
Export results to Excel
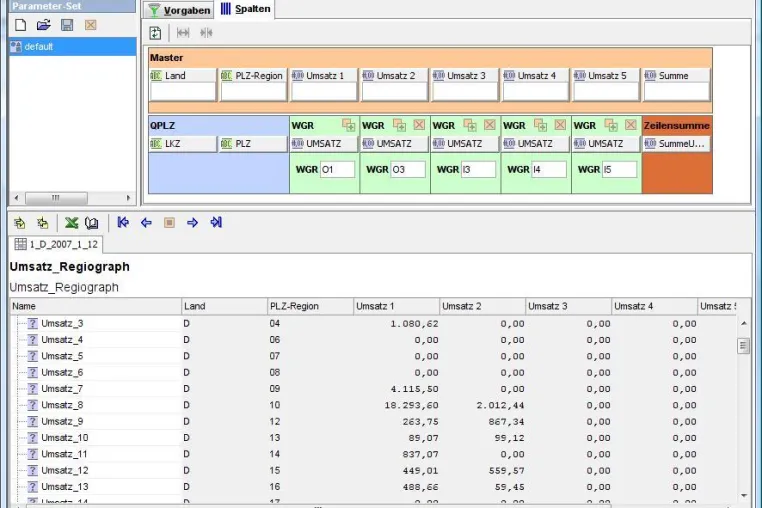click(71, 223)
